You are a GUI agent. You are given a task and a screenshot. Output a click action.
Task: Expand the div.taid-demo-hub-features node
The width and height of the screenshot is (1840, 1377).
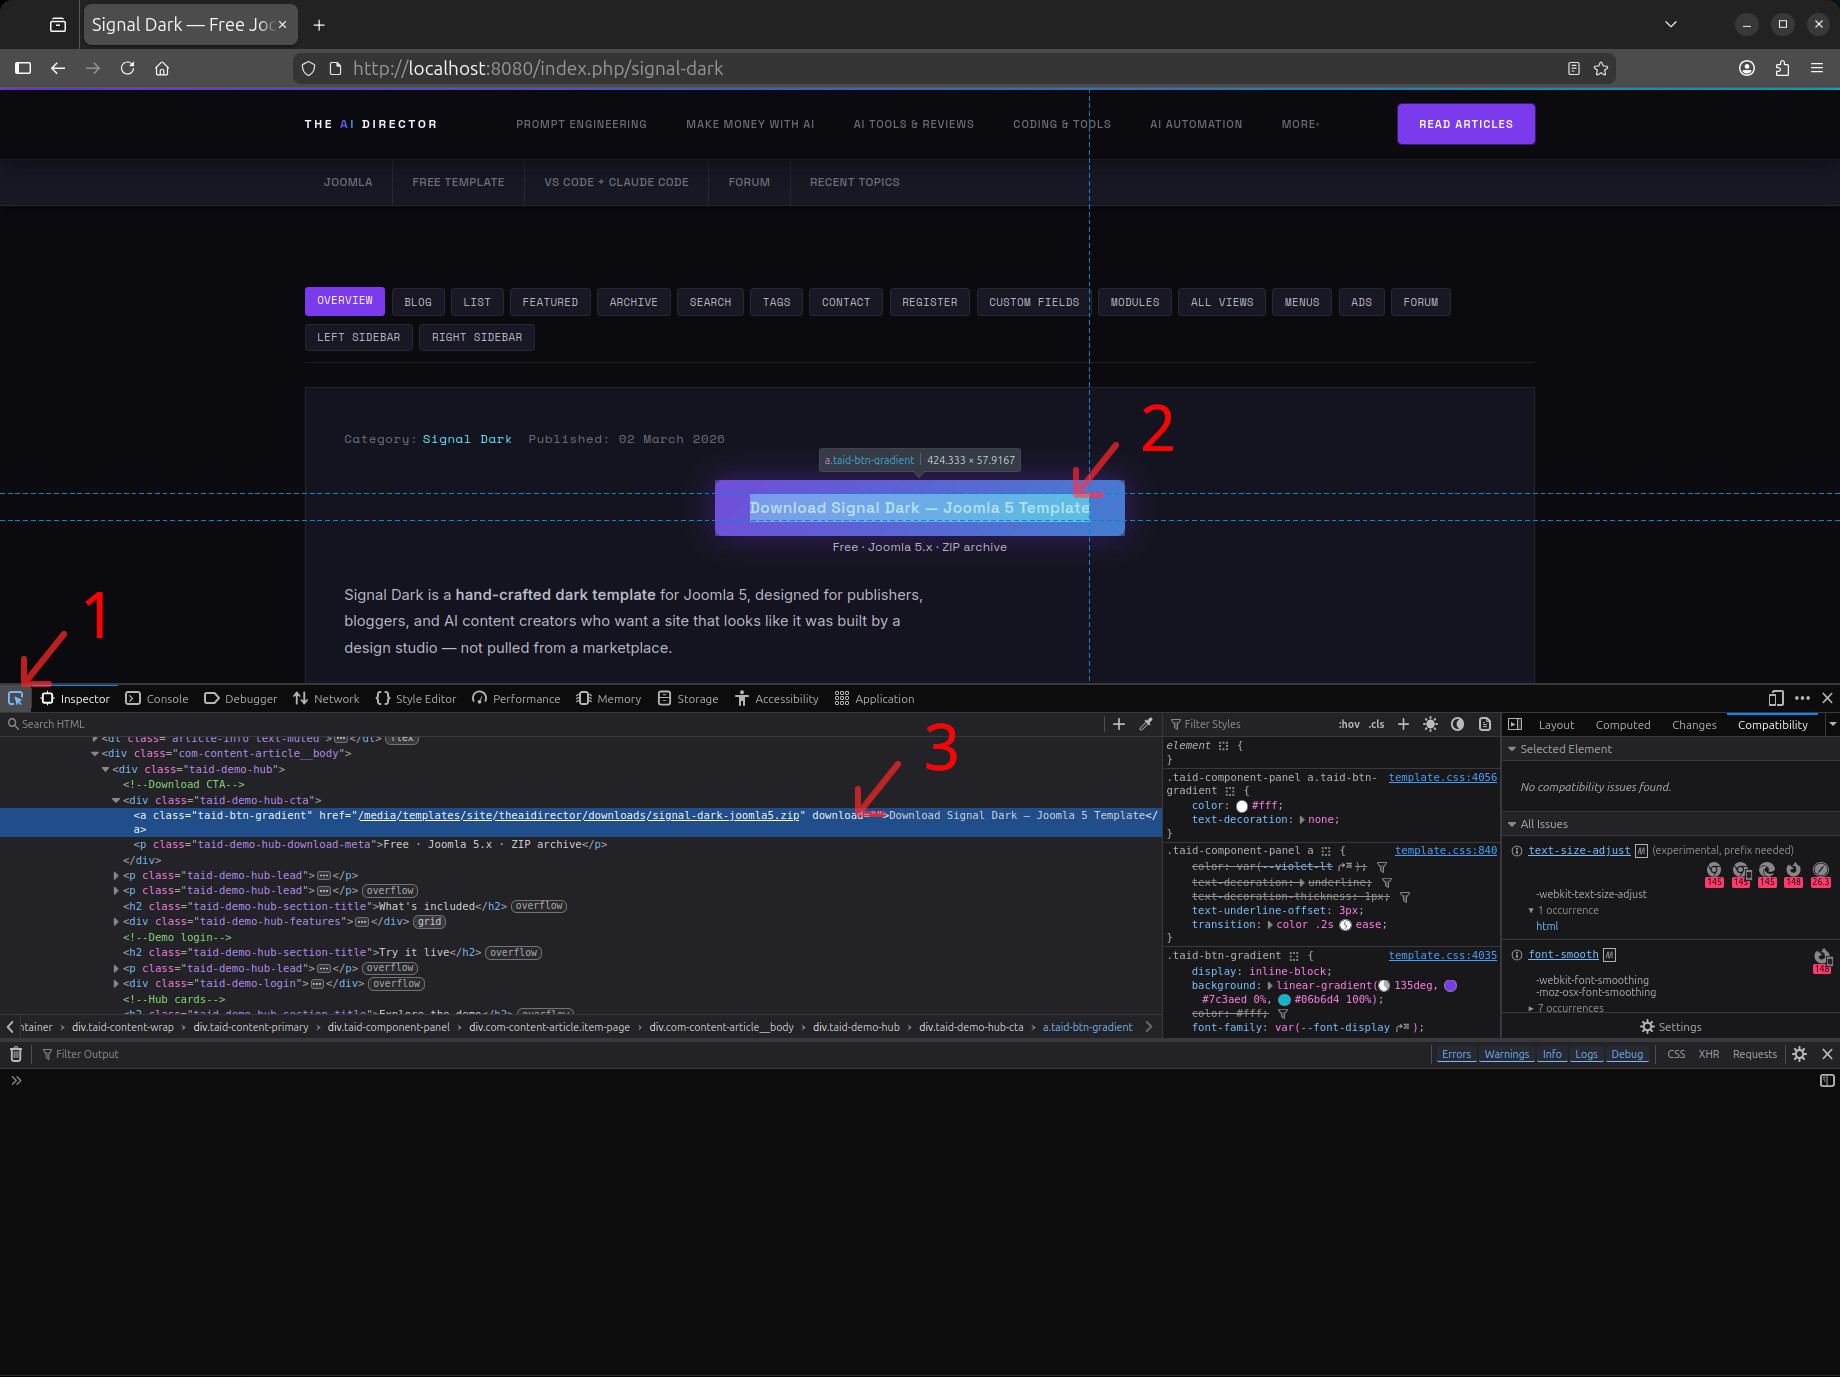(115, 921)
